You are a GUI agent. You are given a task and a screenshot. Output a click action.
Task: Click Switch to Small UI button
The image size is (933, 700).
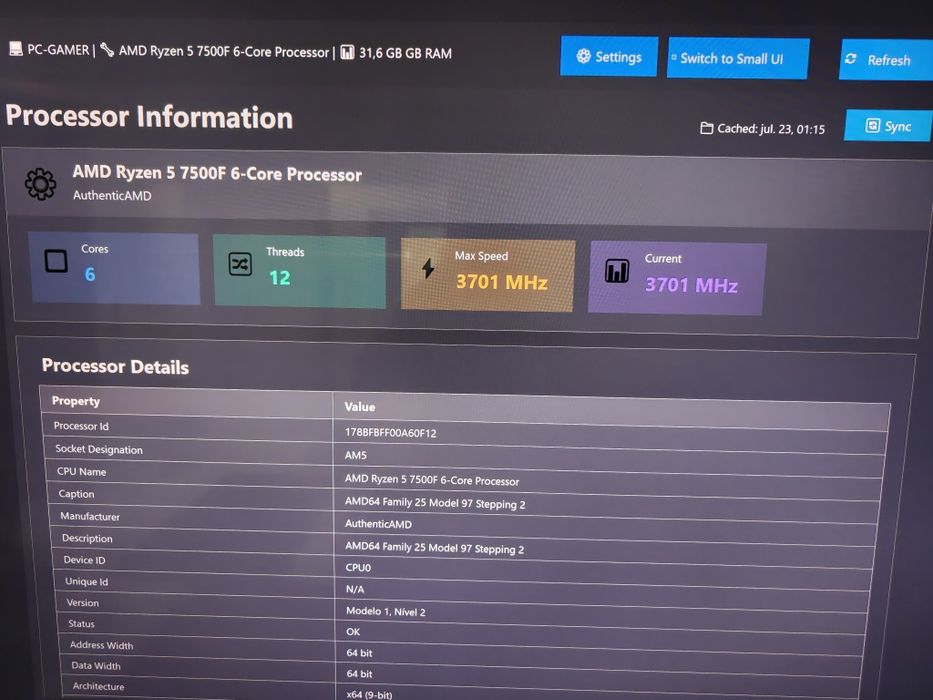coord(738,58)
